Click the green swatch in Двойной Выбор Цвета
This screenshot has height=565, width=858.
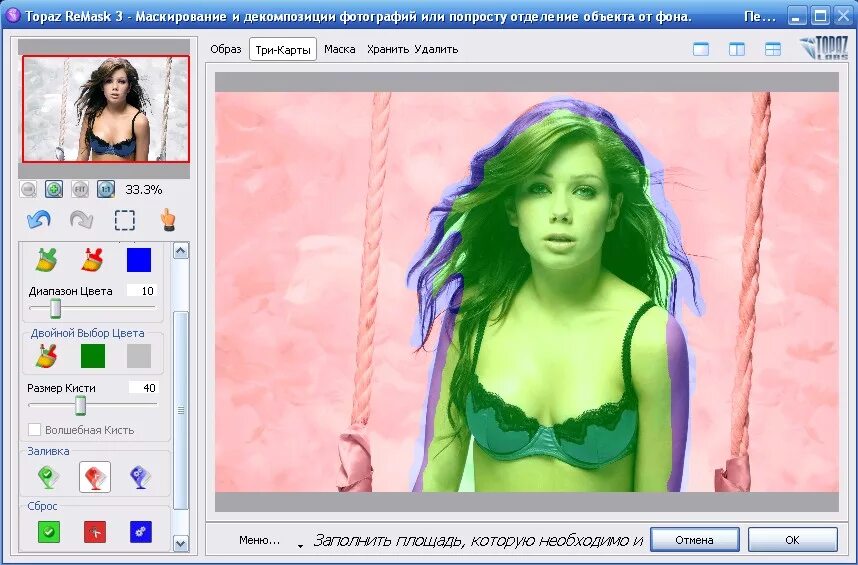(x=92, y=356)
